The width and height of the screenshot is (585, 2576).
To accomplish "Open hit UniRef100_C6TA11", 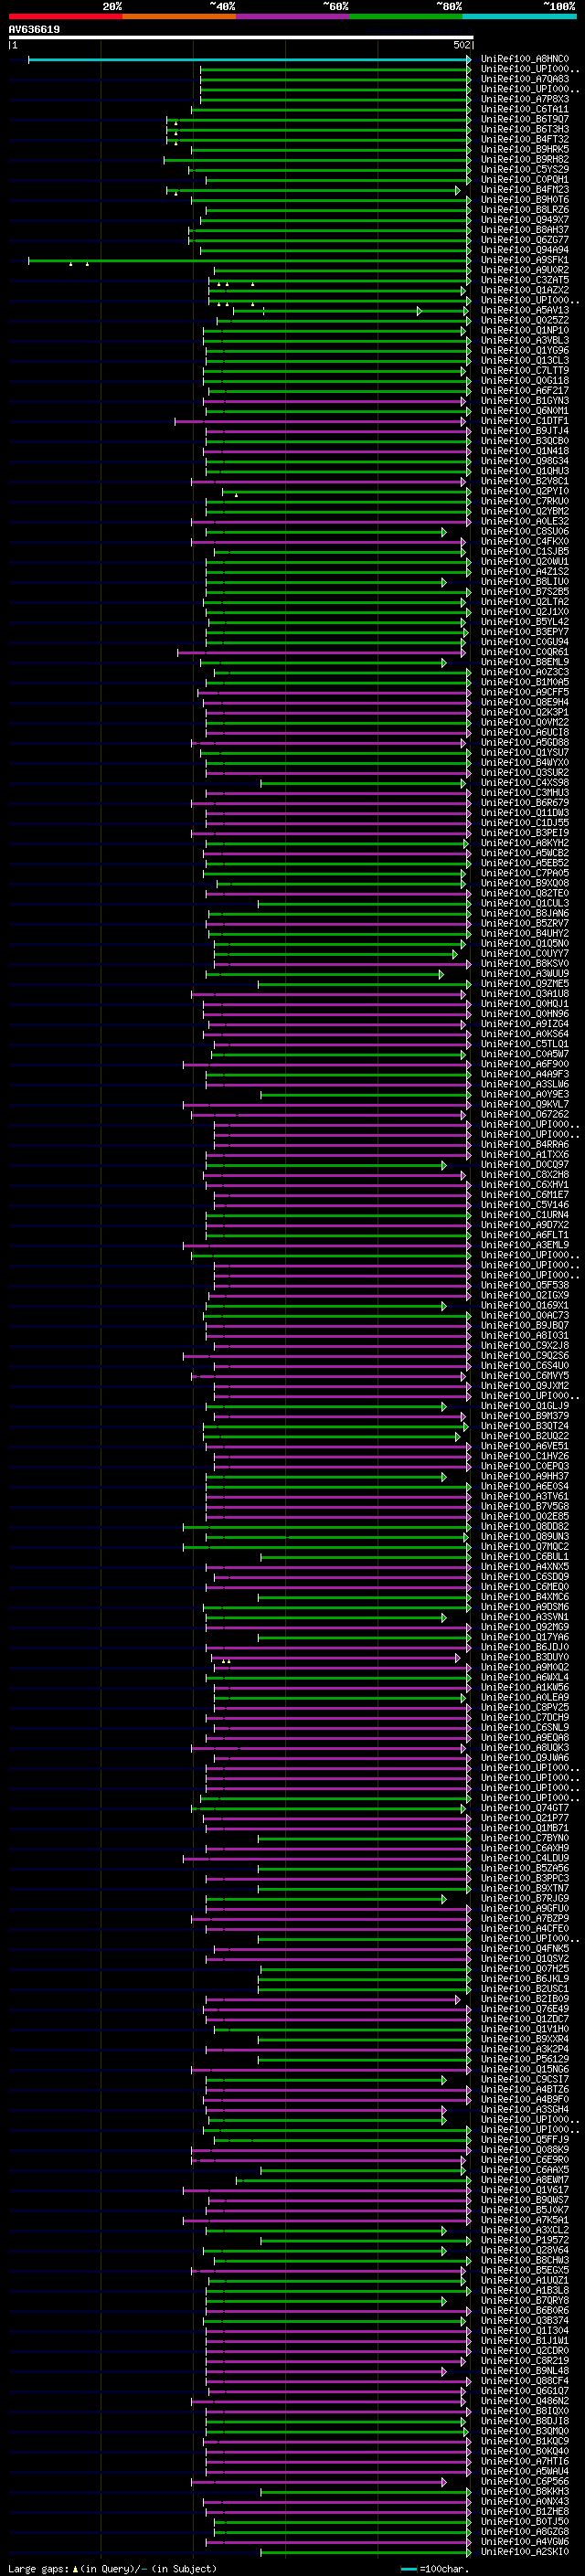I will [524, 109].
